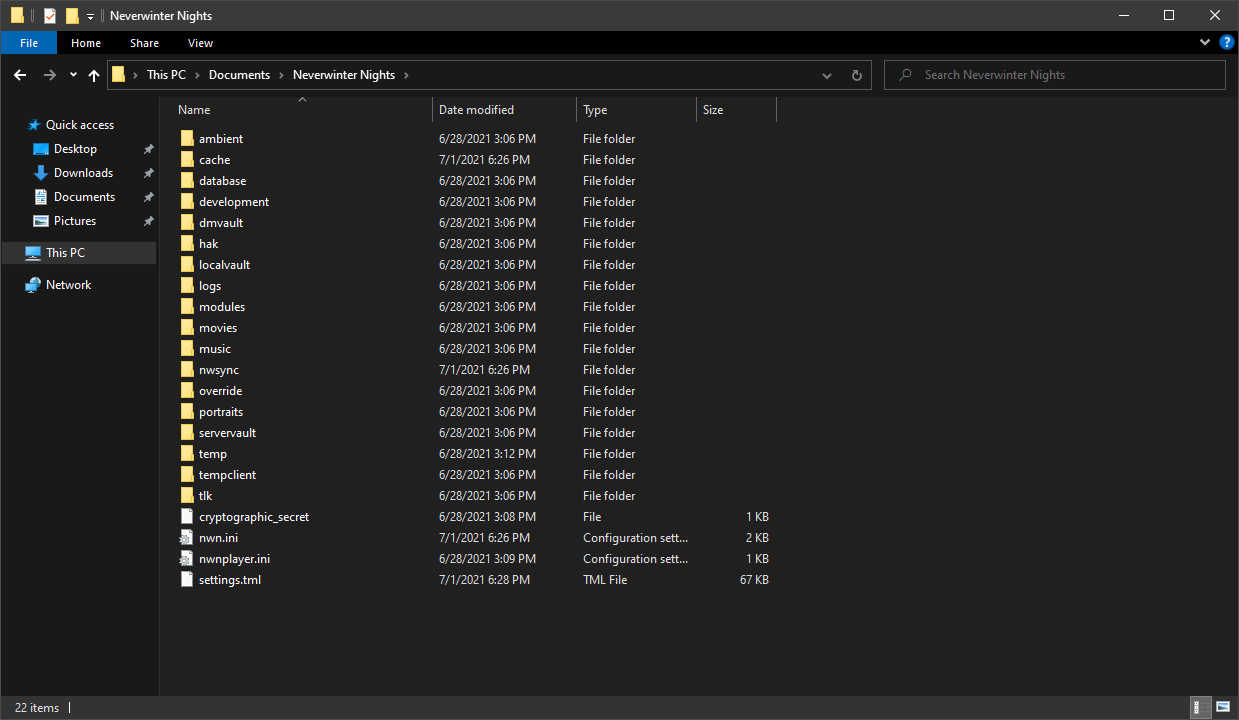This screenshot has width=1239, height=720.
Task: Open the File menu
Action: pos(29,43)
